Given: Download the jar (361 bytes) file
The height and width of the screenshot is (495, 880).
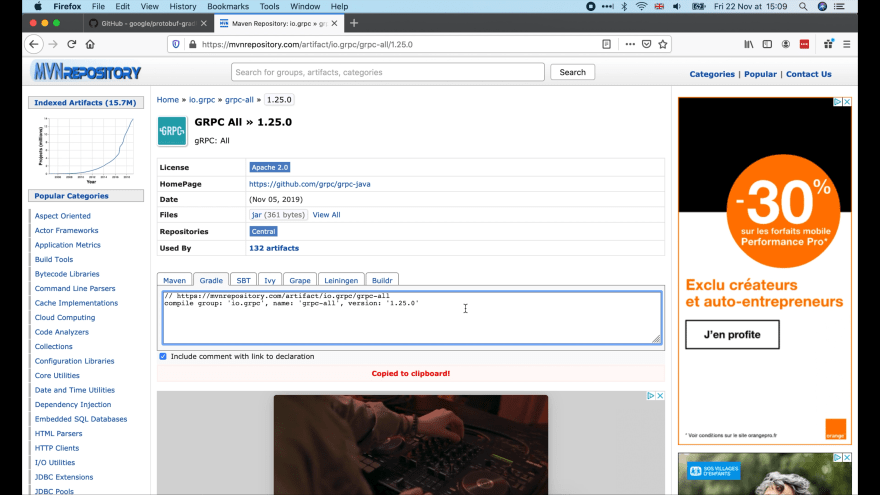Looking at the screenshot, I should [x=278, y=214].
